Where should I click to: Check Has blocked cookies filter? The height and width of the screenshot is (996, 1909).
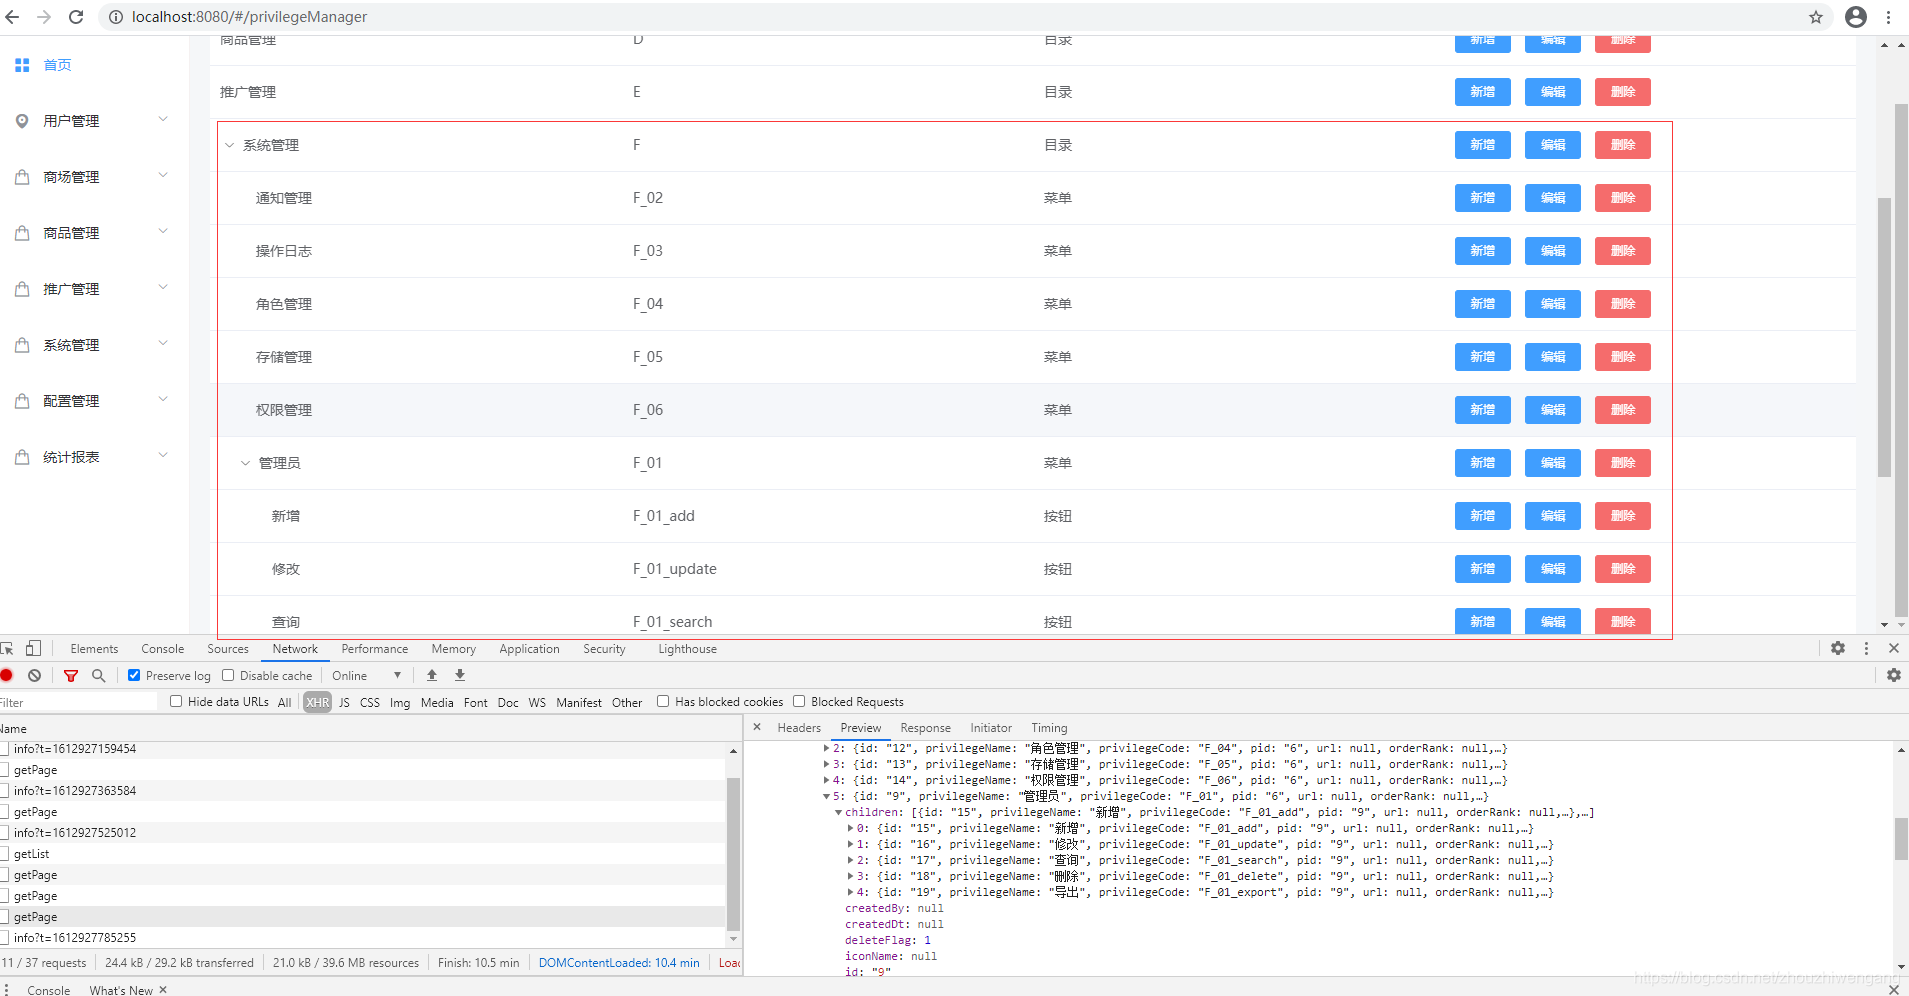pyautogui.click(x=663, y=701)
